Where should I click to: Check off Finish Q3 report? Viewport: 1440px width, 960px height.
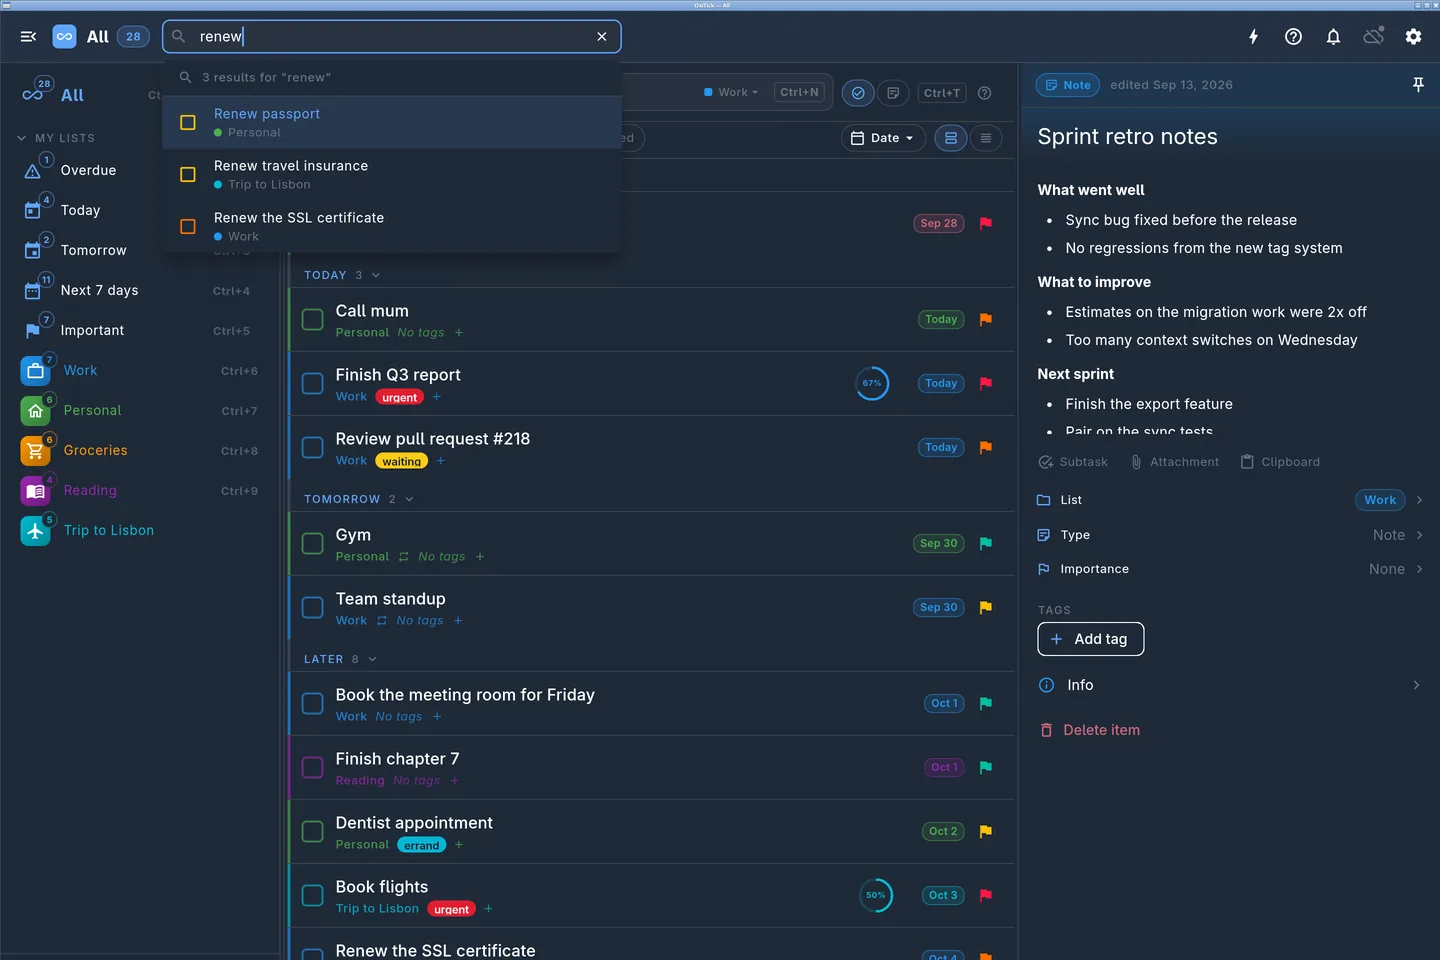coord(313,384)
